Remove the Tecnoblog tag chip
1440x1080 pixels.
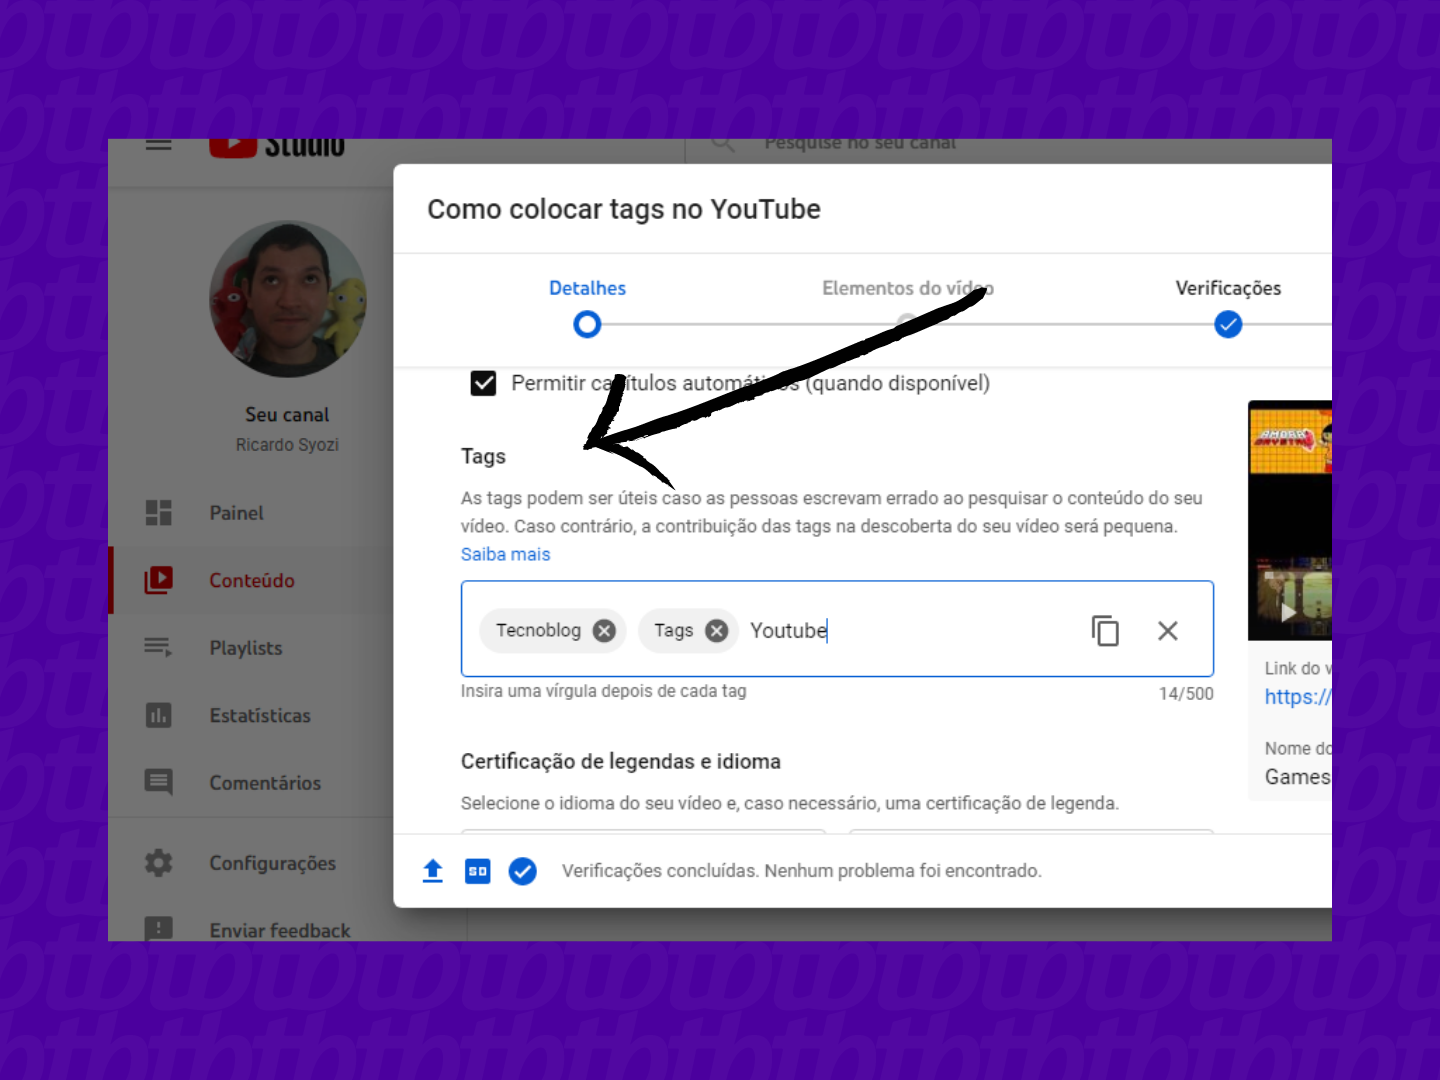[604, 631]
